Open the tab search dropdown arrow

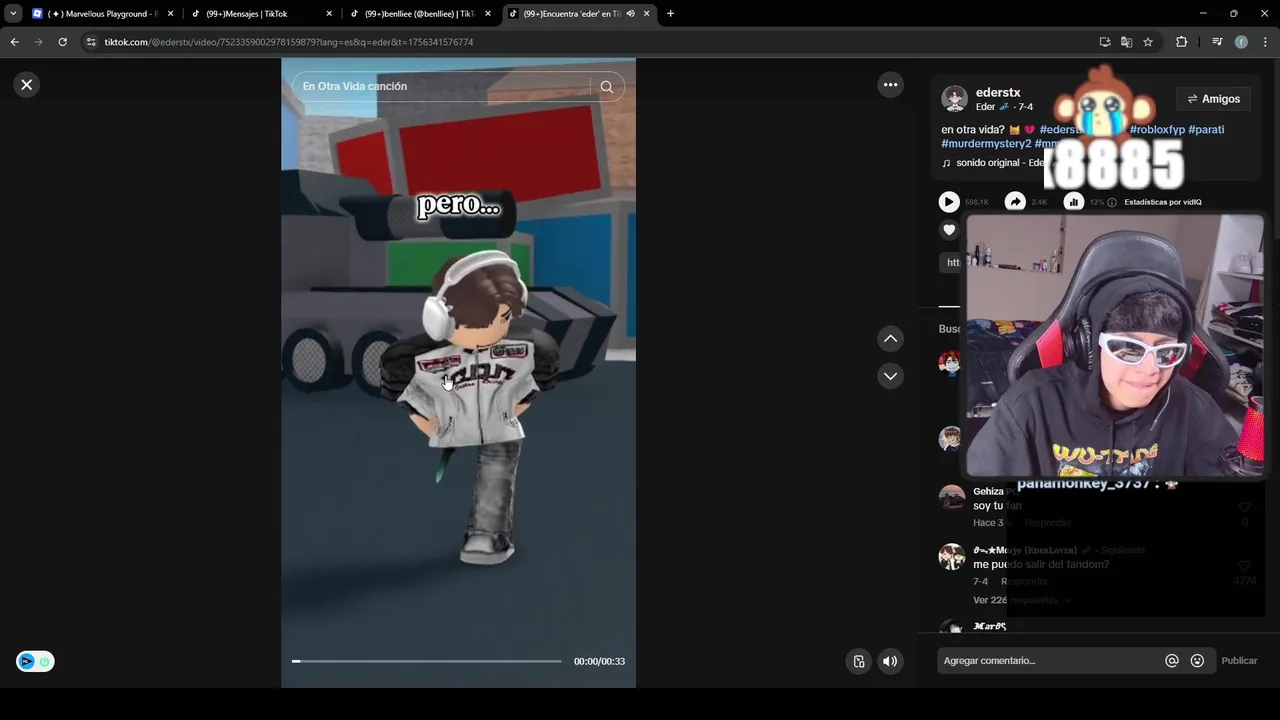(13, 14)
